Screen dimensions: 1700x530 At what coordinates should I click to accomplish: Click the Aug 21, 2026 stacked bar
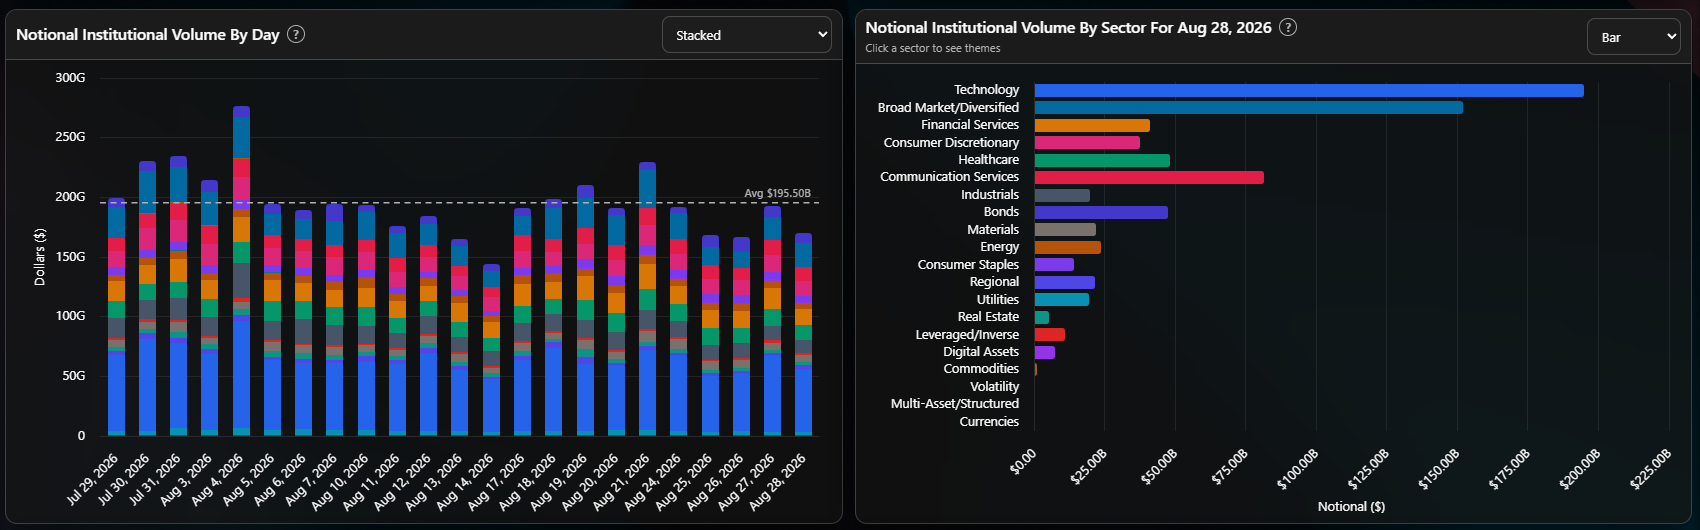[x=647, y=299]
